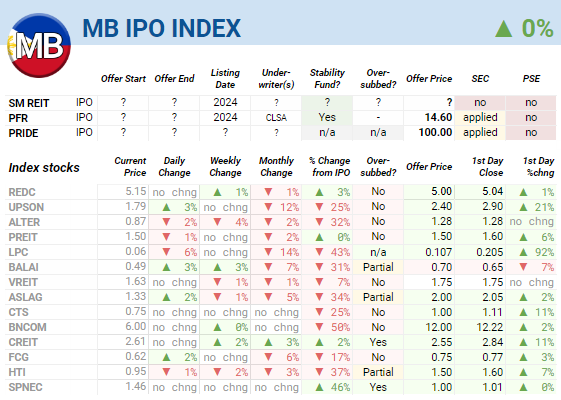Select the CREIT stock ticker
This screenshot has width=561, height=400.
pos(23,343)
